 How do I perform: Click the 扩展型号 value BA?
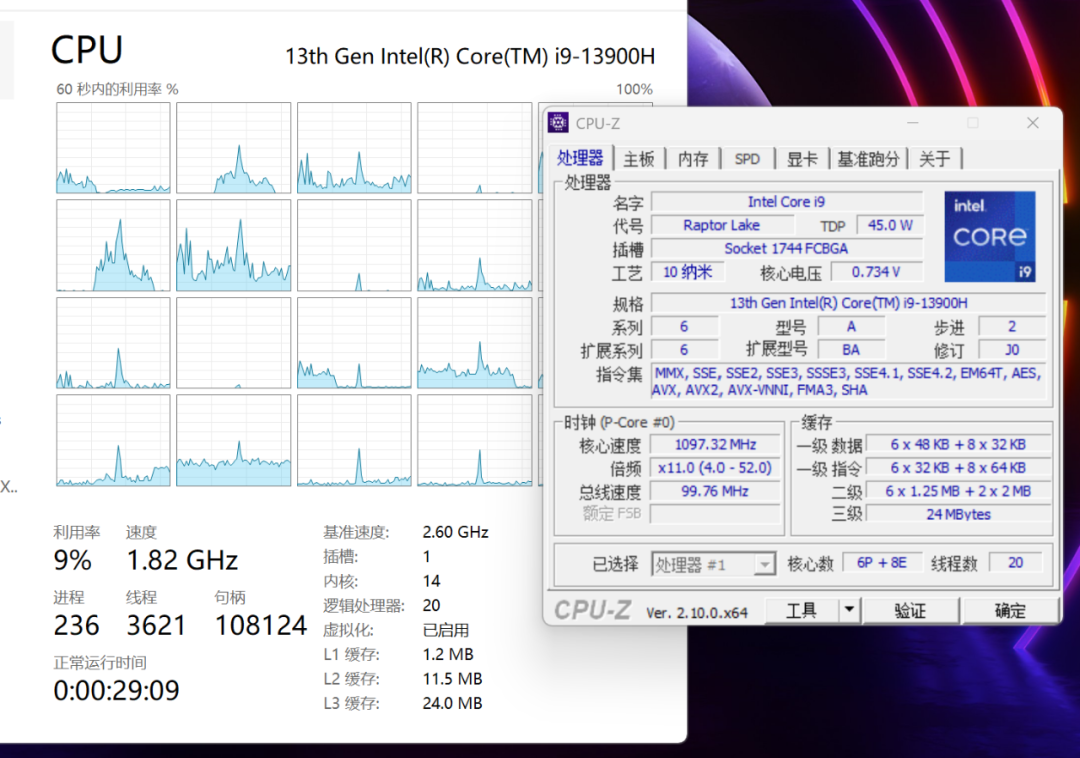pyautogui.click(x=851, y=350)
